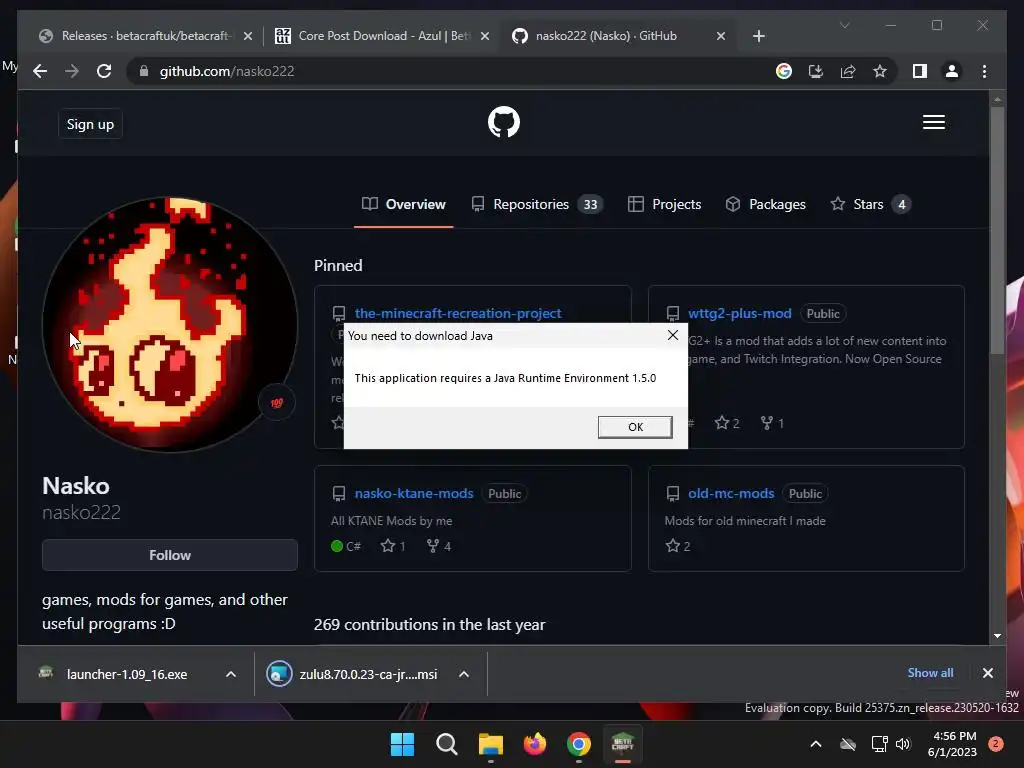Open the nasko-ktane-mods repository

pos(414,494)
